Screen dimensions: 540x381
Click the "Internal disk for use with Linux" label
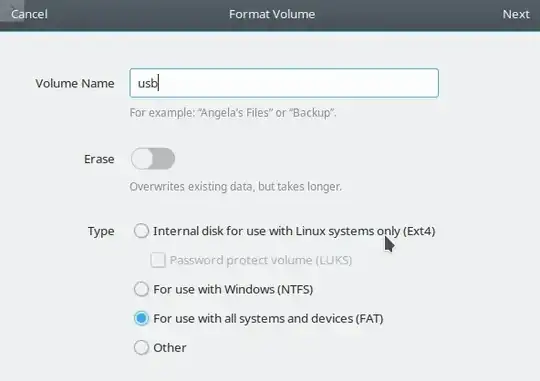pos(294,231)
